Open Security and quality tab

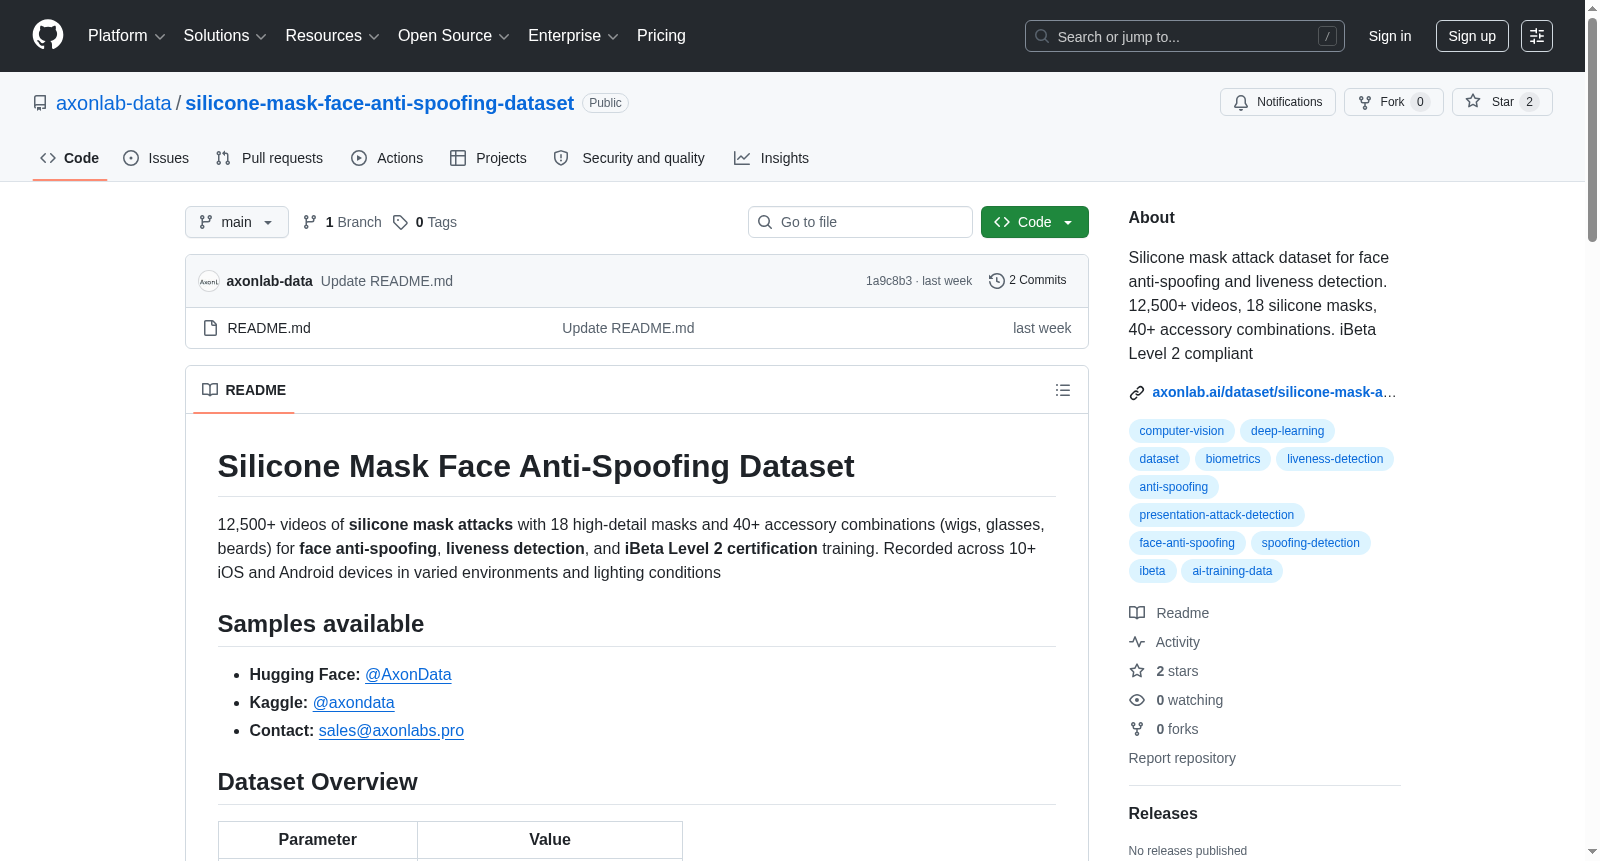629,158
